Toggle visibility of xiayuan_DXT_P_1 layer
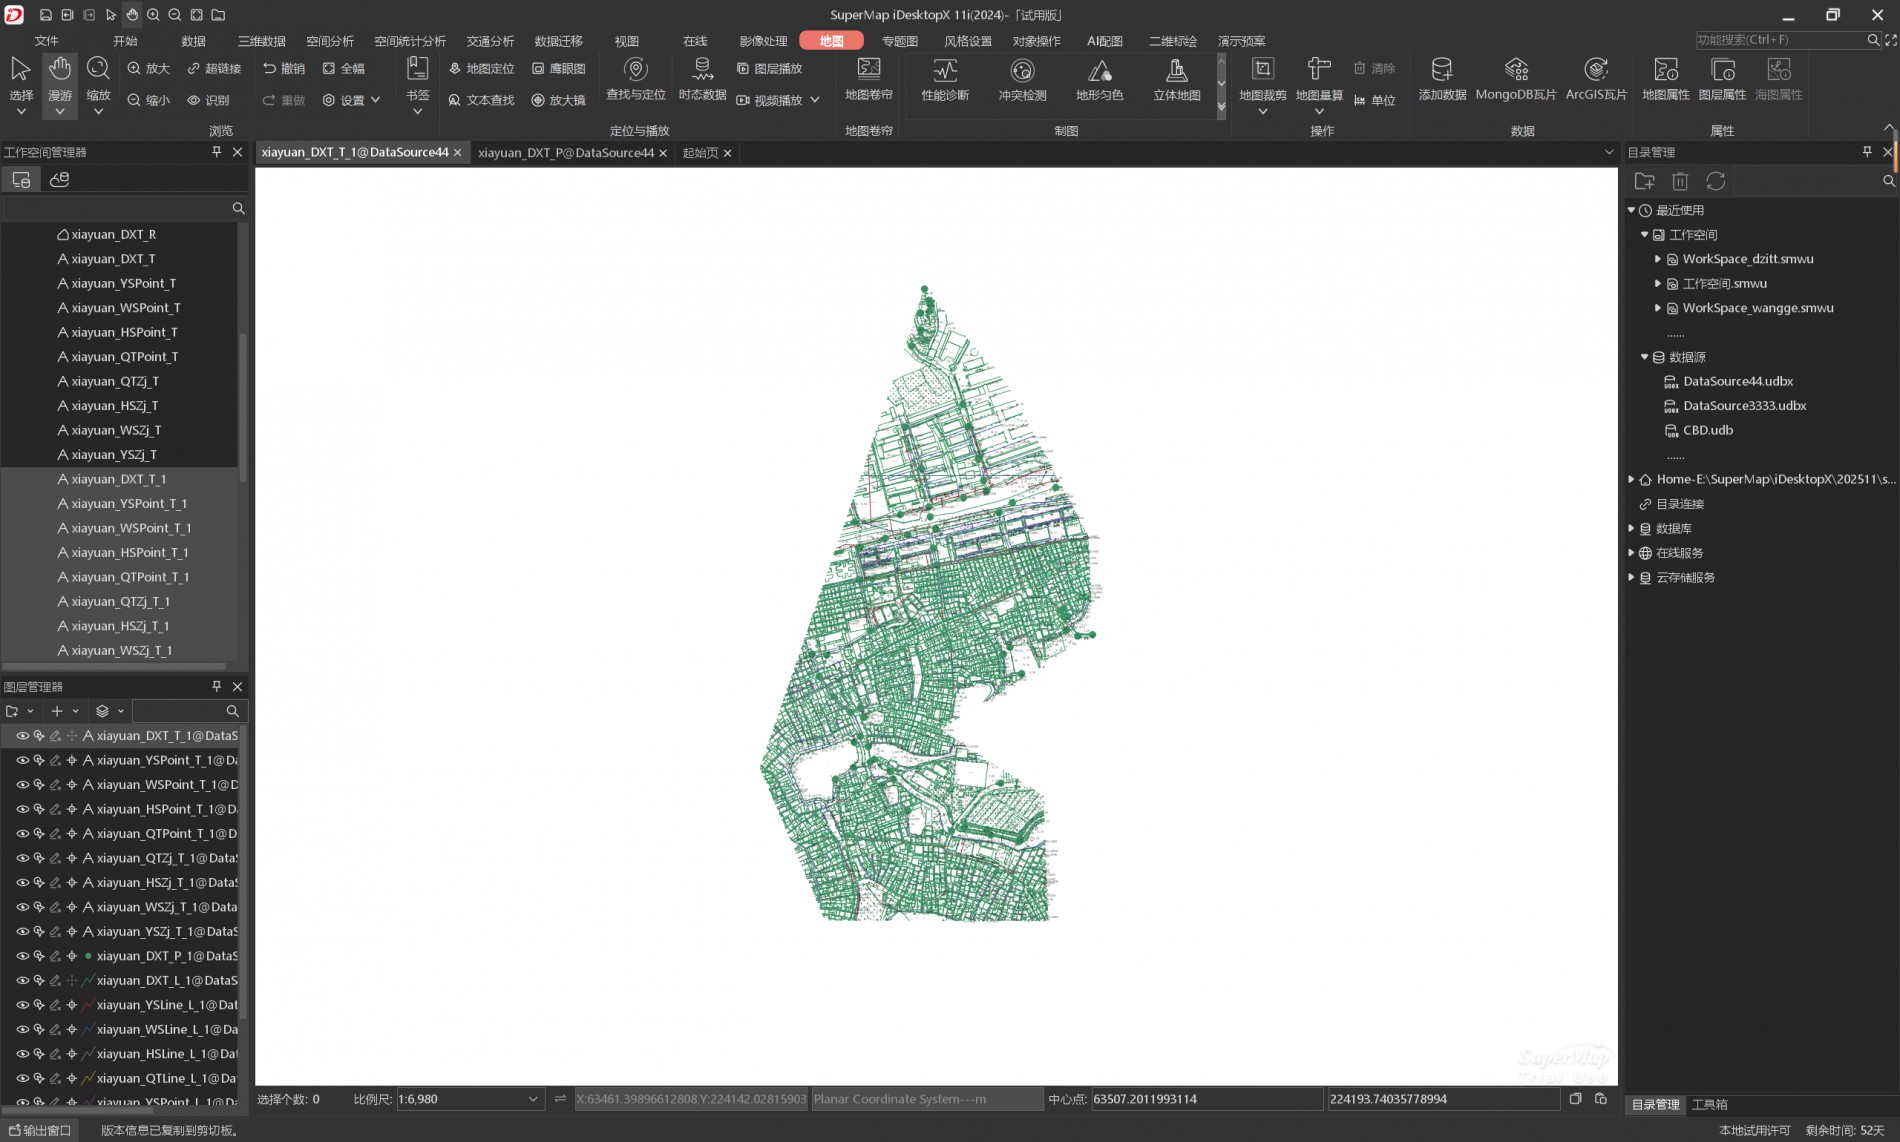Image resolution: width=1900 pixels, height=1142 pixels. [x=22, y=956]
